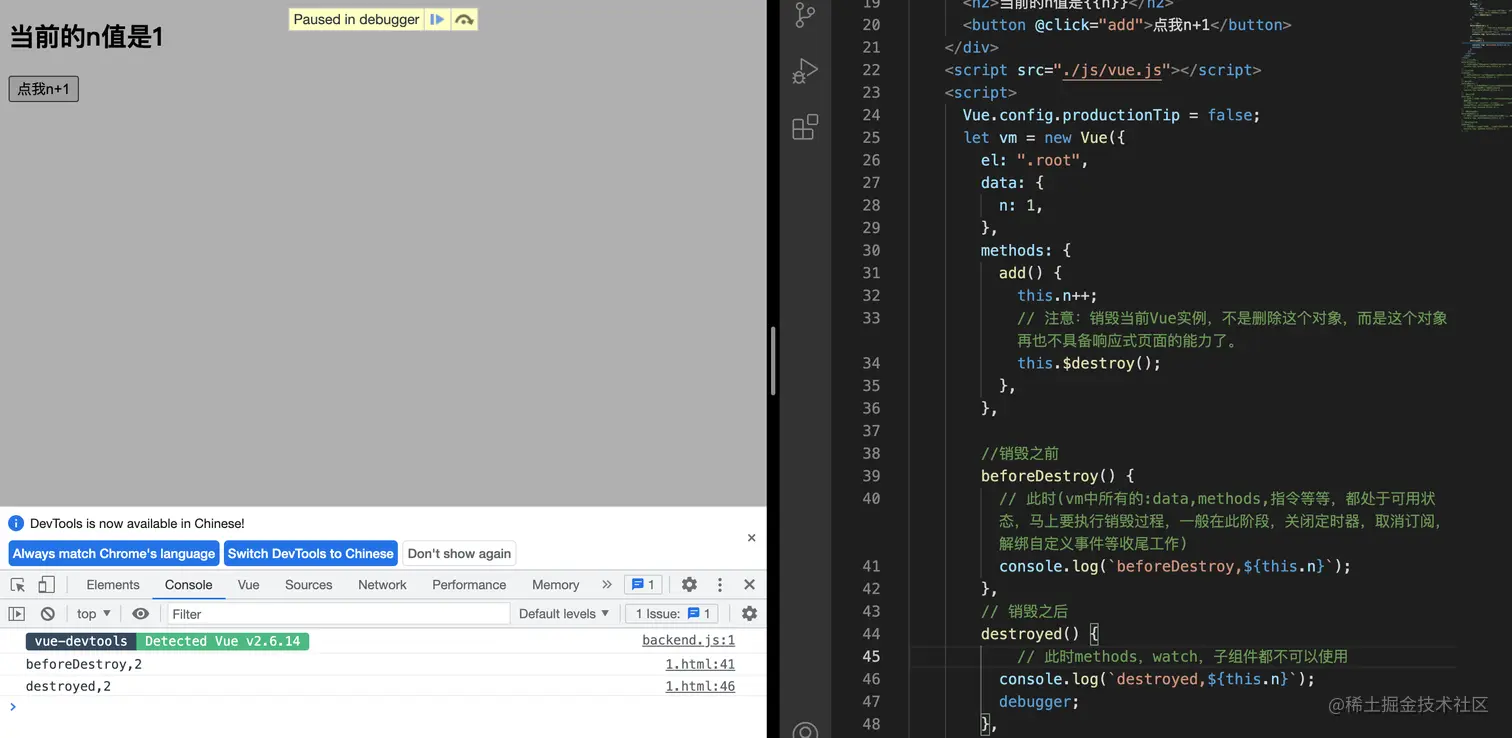Place cursor on the debugger; statement

[1039, 702]
